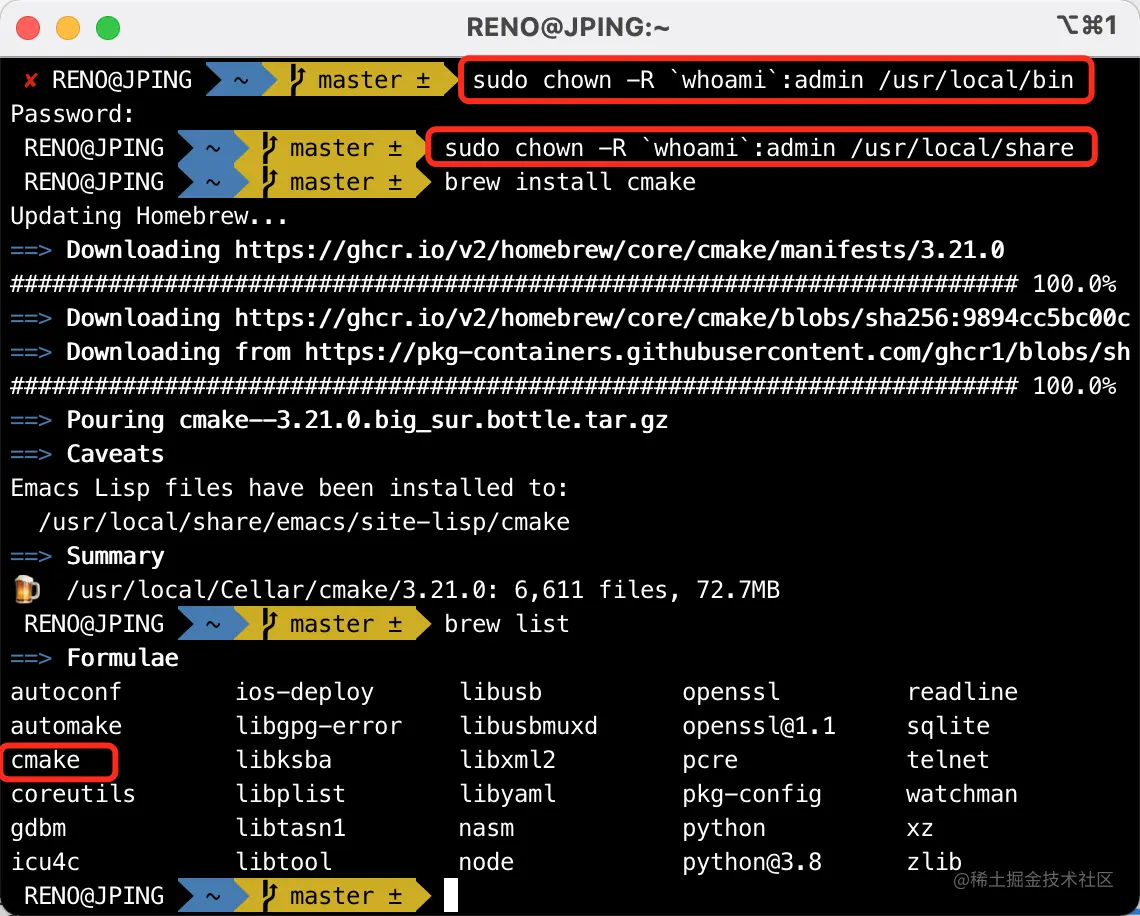Click 'openssl@1.1' in the formulae list
The height and width of the screenshot is (916, 1140).
(759, 726)
